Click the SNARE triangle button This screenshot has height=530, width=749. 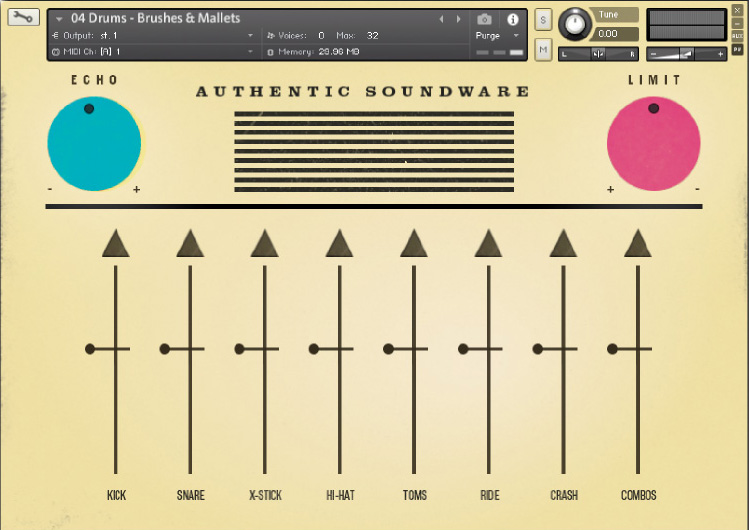[x=190, y=244]
